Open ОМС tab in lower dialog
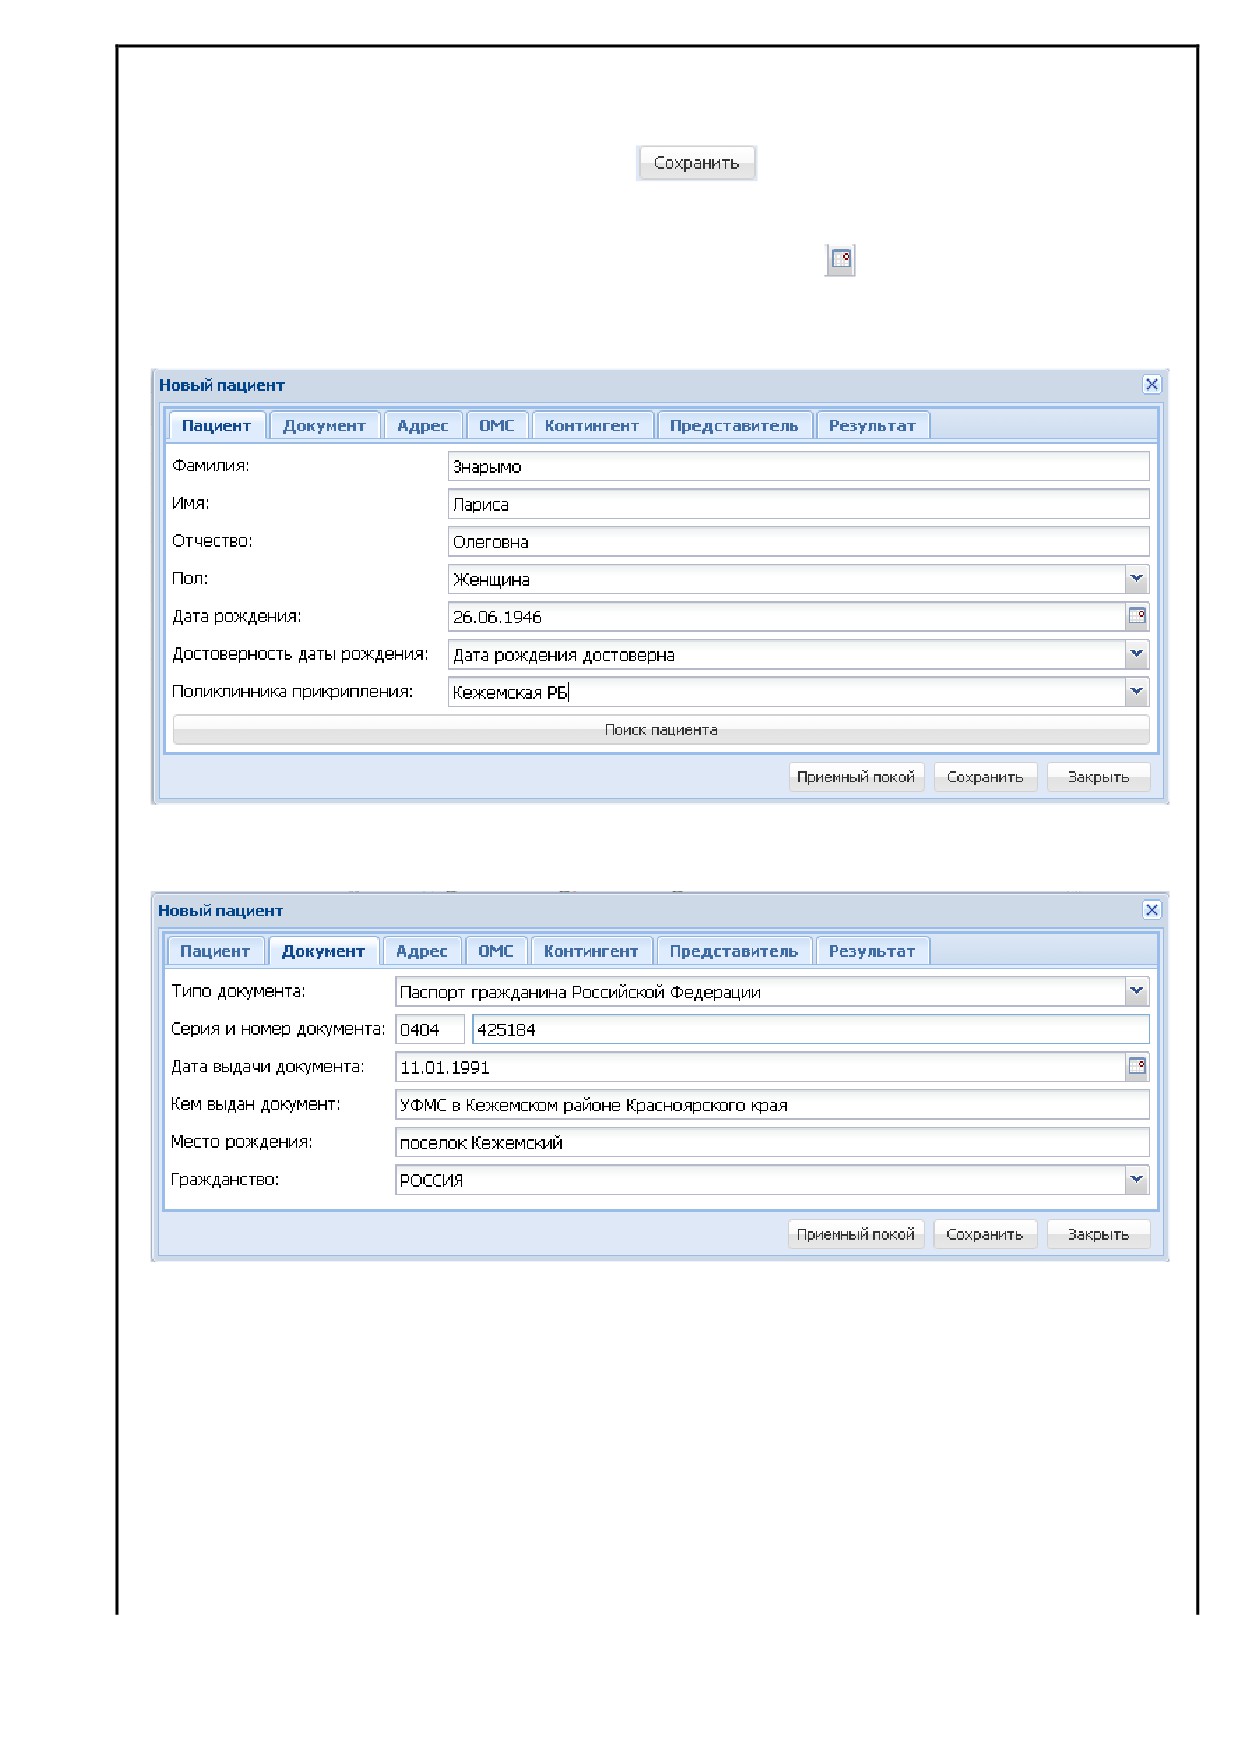The height and width of the screenshot is (1752, 1239). click(x=496, y=951)
